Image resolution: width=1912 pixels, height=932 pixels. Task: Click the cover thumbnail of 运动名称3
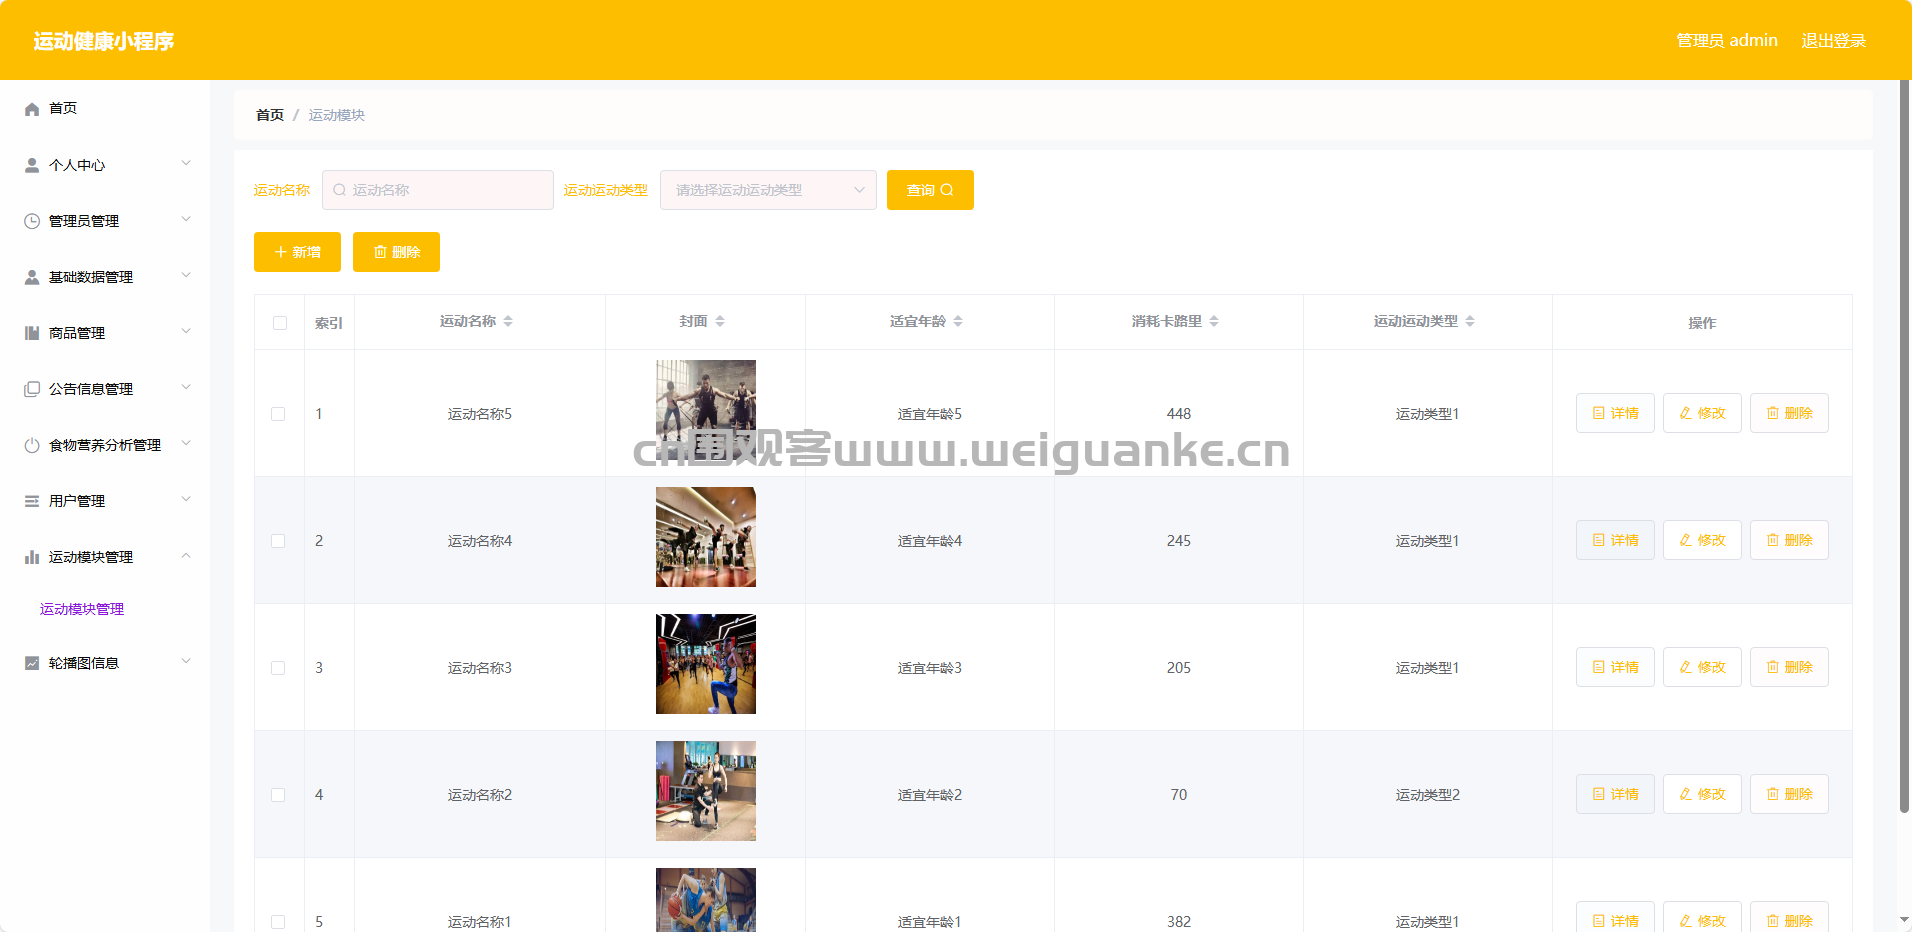pos(706,664)
